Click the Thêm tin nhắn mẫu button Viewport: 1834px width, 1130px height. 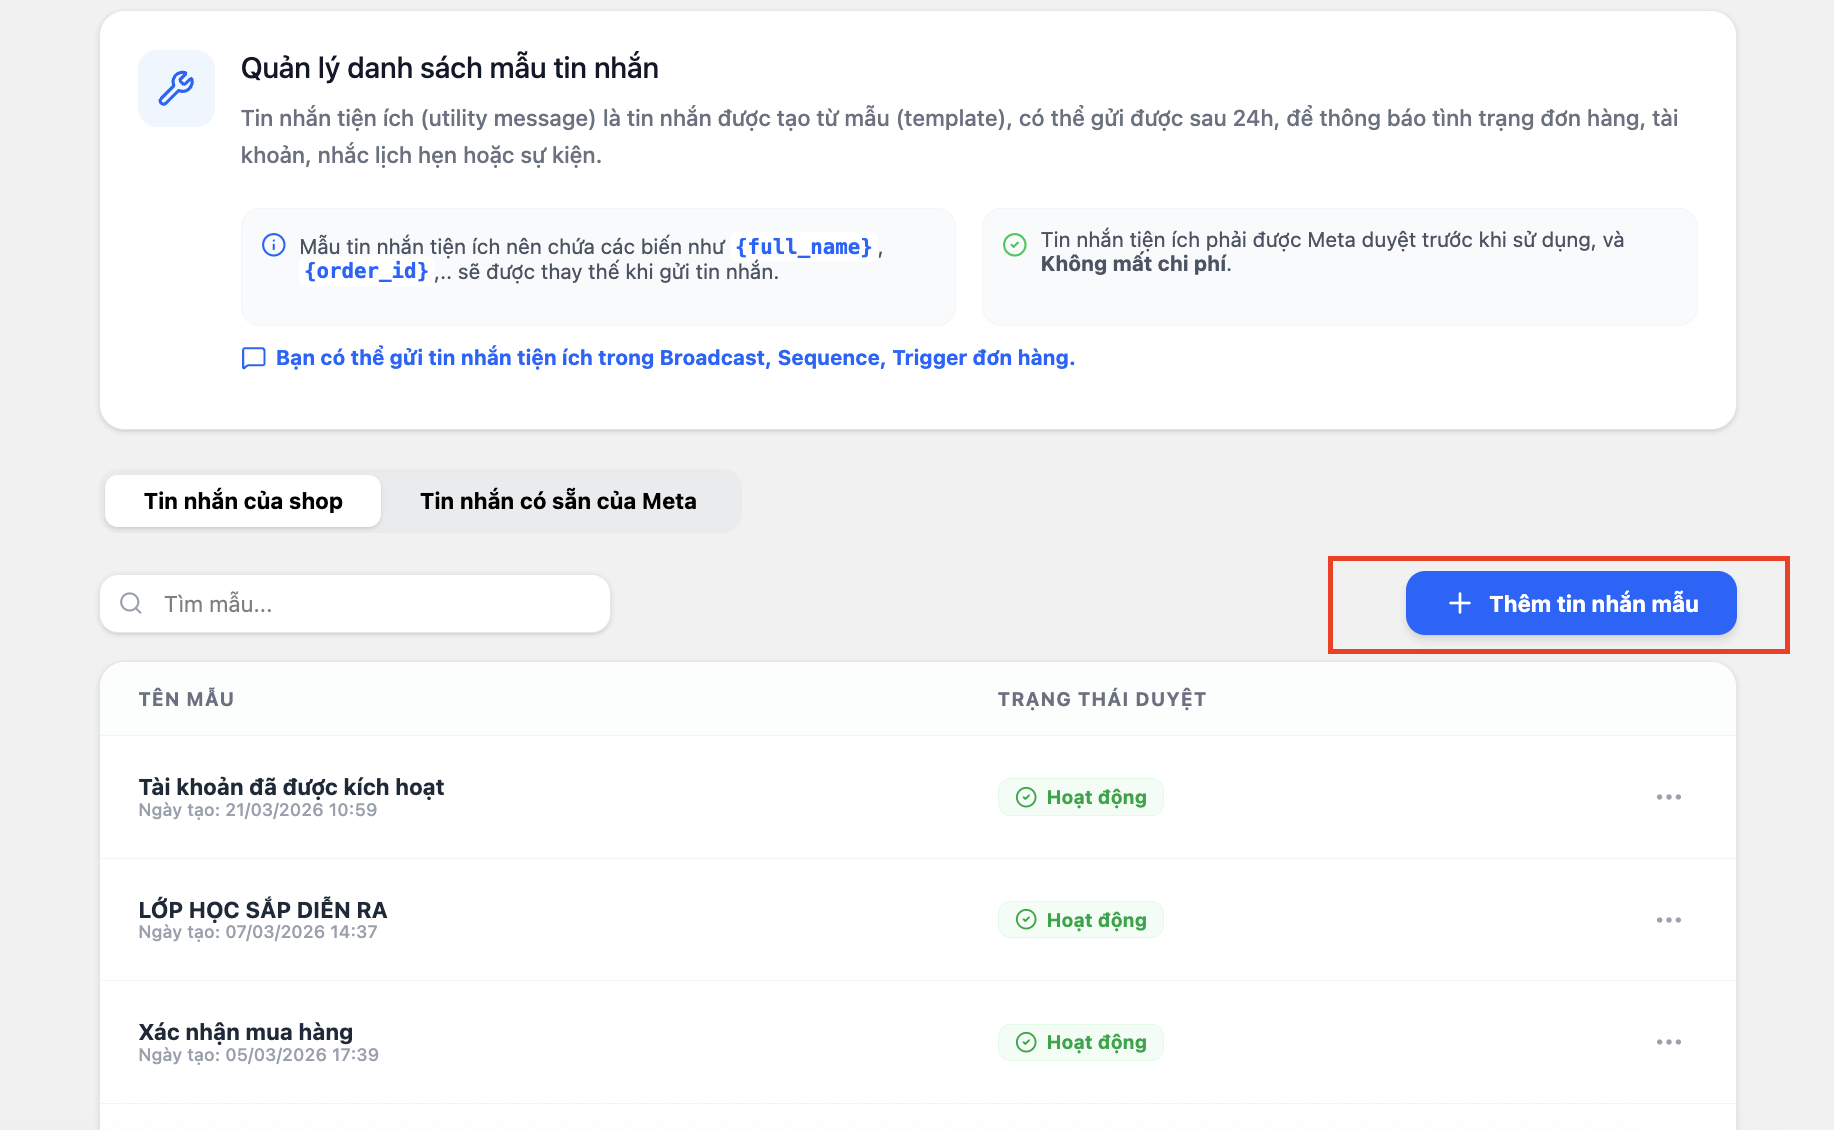coord(1570,603)
